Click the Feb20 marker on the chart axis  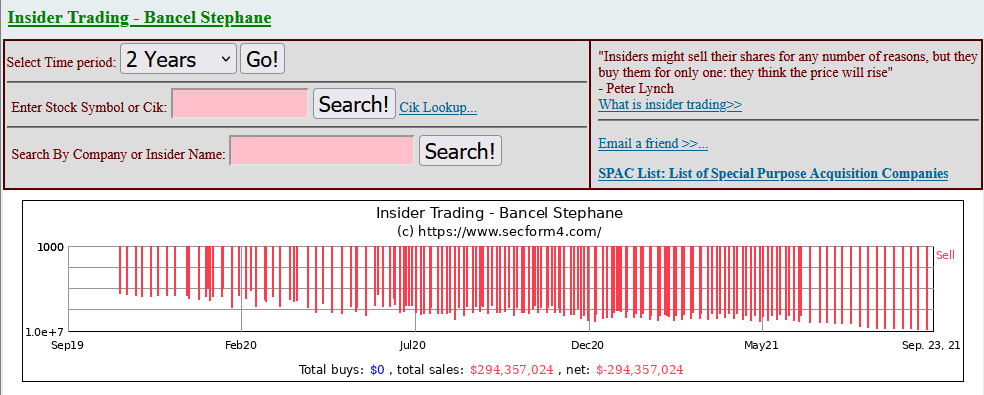click(x=241, y=345)
